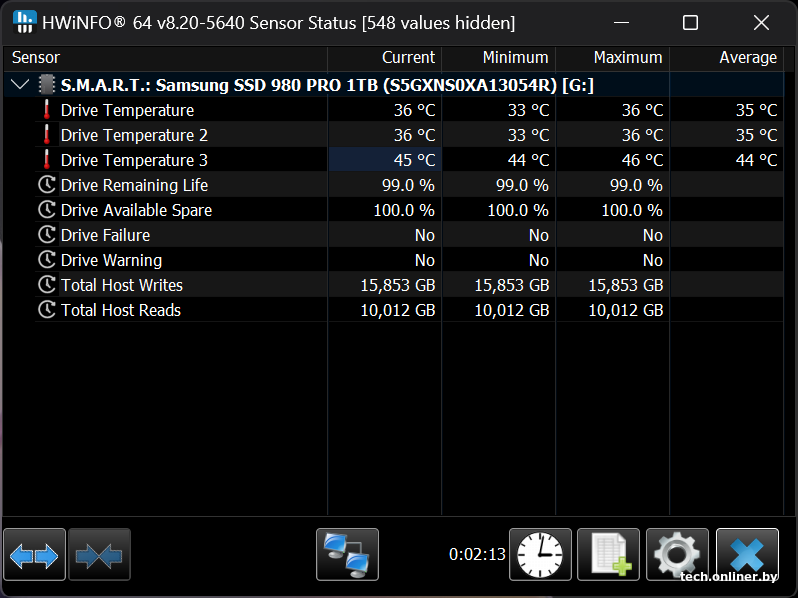This screenshot has height=598, width=798.
Task: Click the thermometer icon for Drive Temperature 2
Action: pos(47,135)
